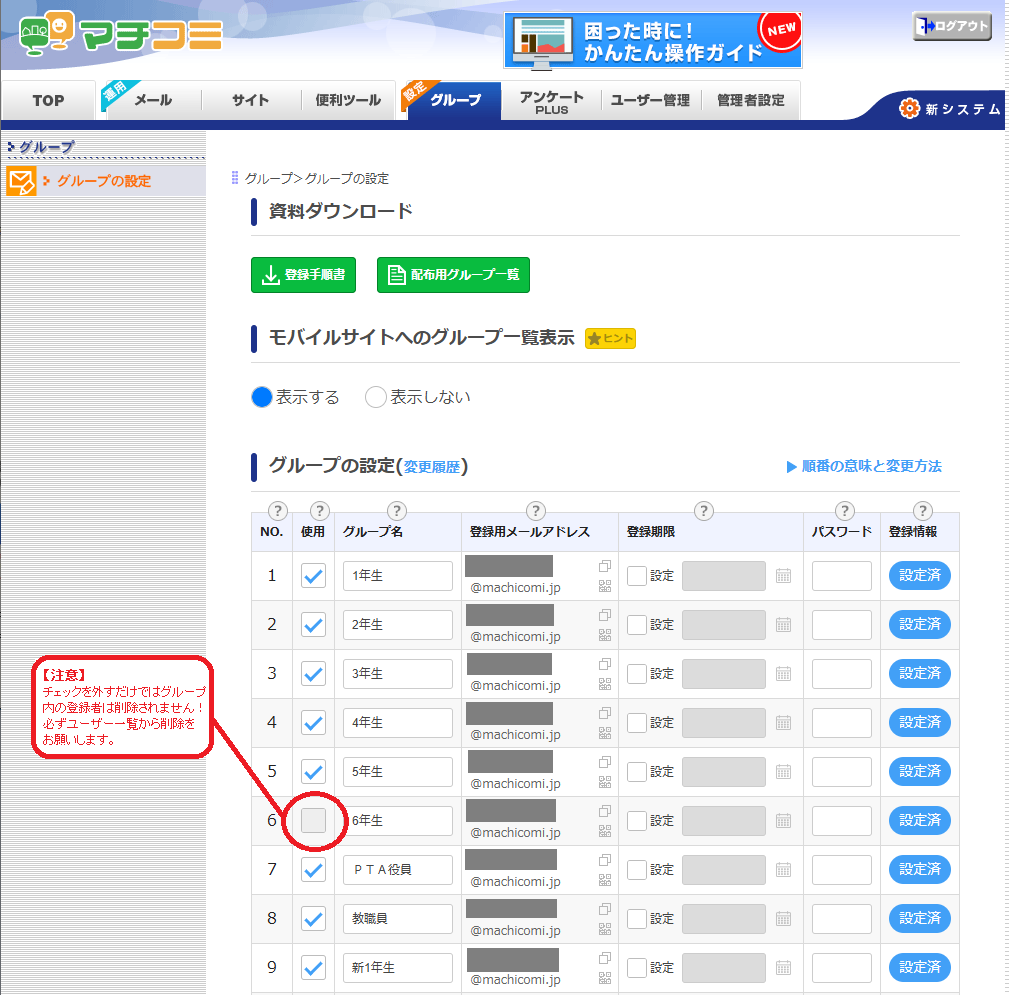Open the メール tab
The height and width of the screenshot is (995, 1009).
pyautogui.click(x=153, y=100)
